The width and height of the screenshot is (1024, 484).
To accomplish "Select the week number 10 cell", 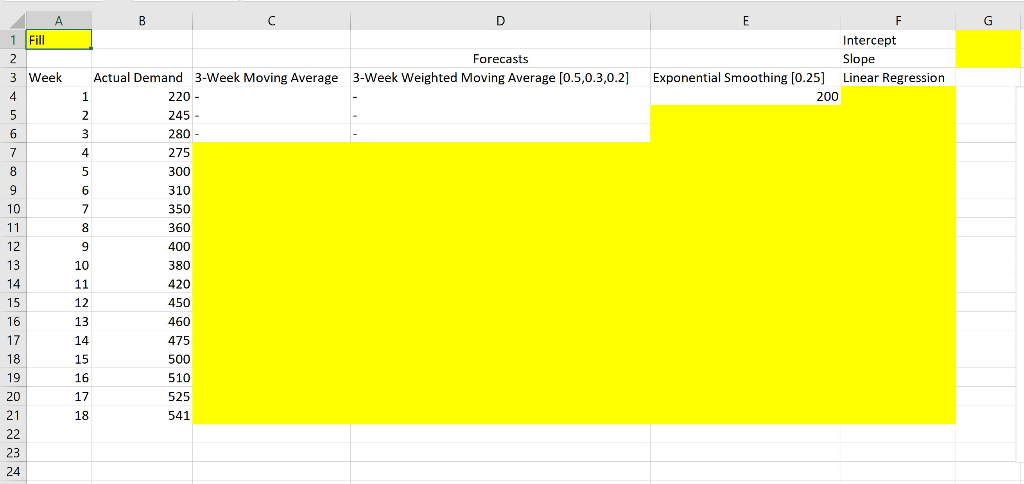I will (x=59, y=265).
